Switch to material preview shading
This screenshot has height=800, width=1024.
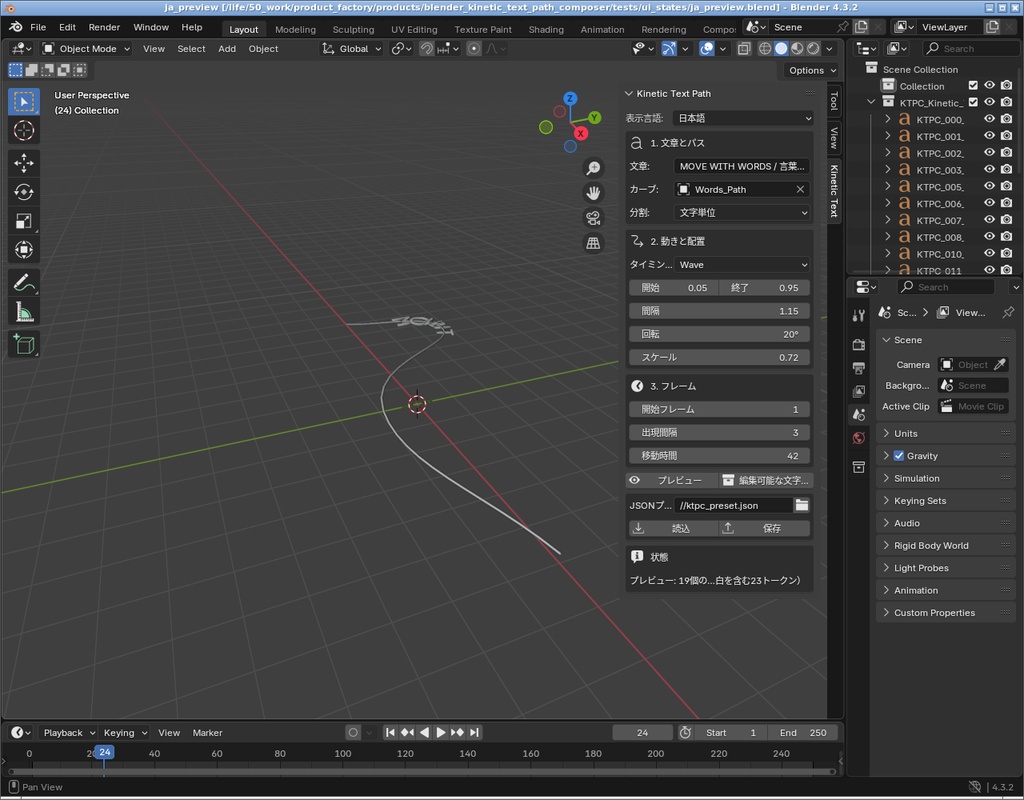(x=797, y=49)
